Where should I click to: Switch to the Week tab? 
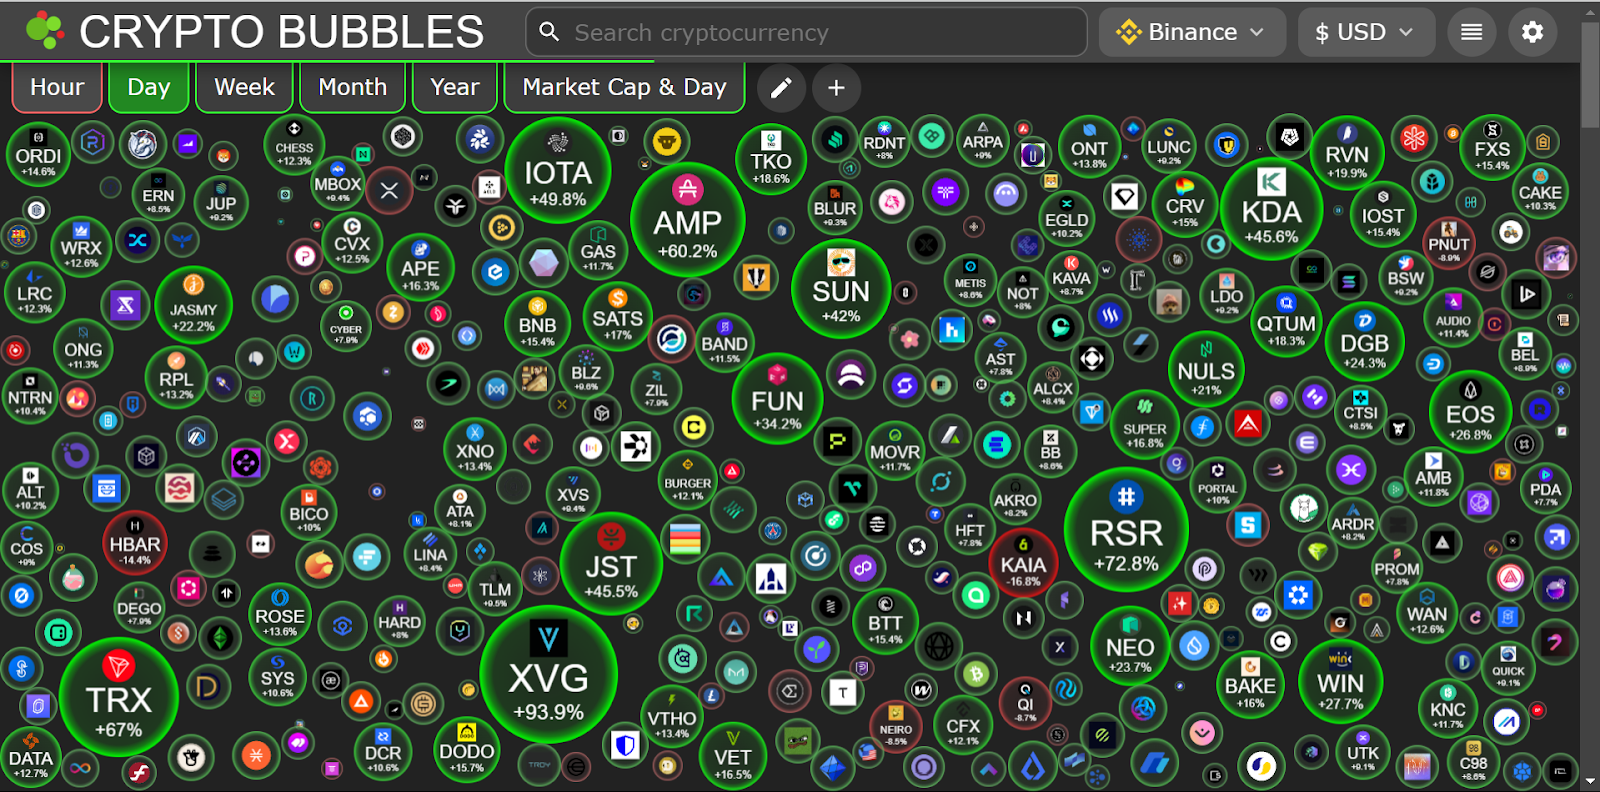tap(244, 88)
